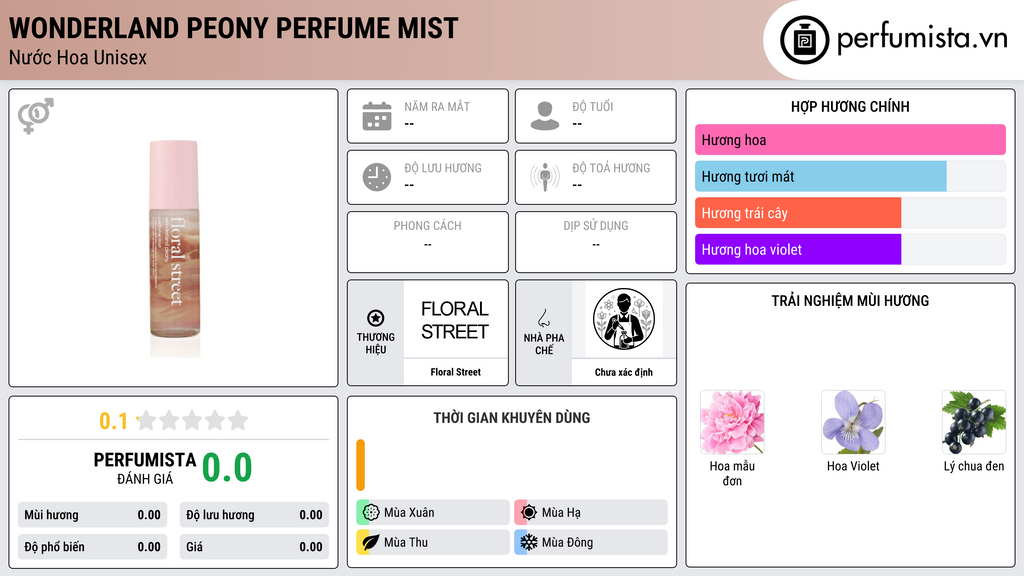Click the purple Hương hoa violet accord bar
The height and width of the screenshot is (576, 1024).
[x=797, y=249]
